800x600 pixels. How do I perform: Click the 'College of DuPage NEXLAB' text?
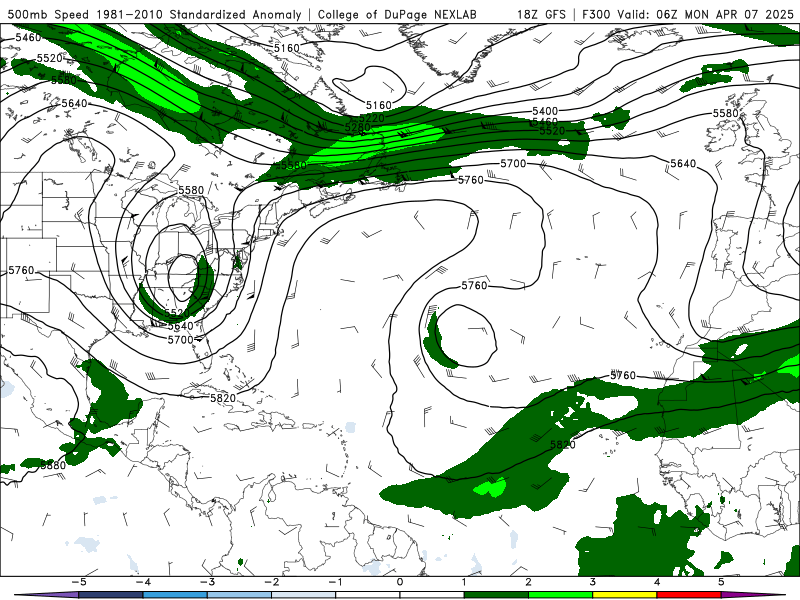tap(397, 14)
